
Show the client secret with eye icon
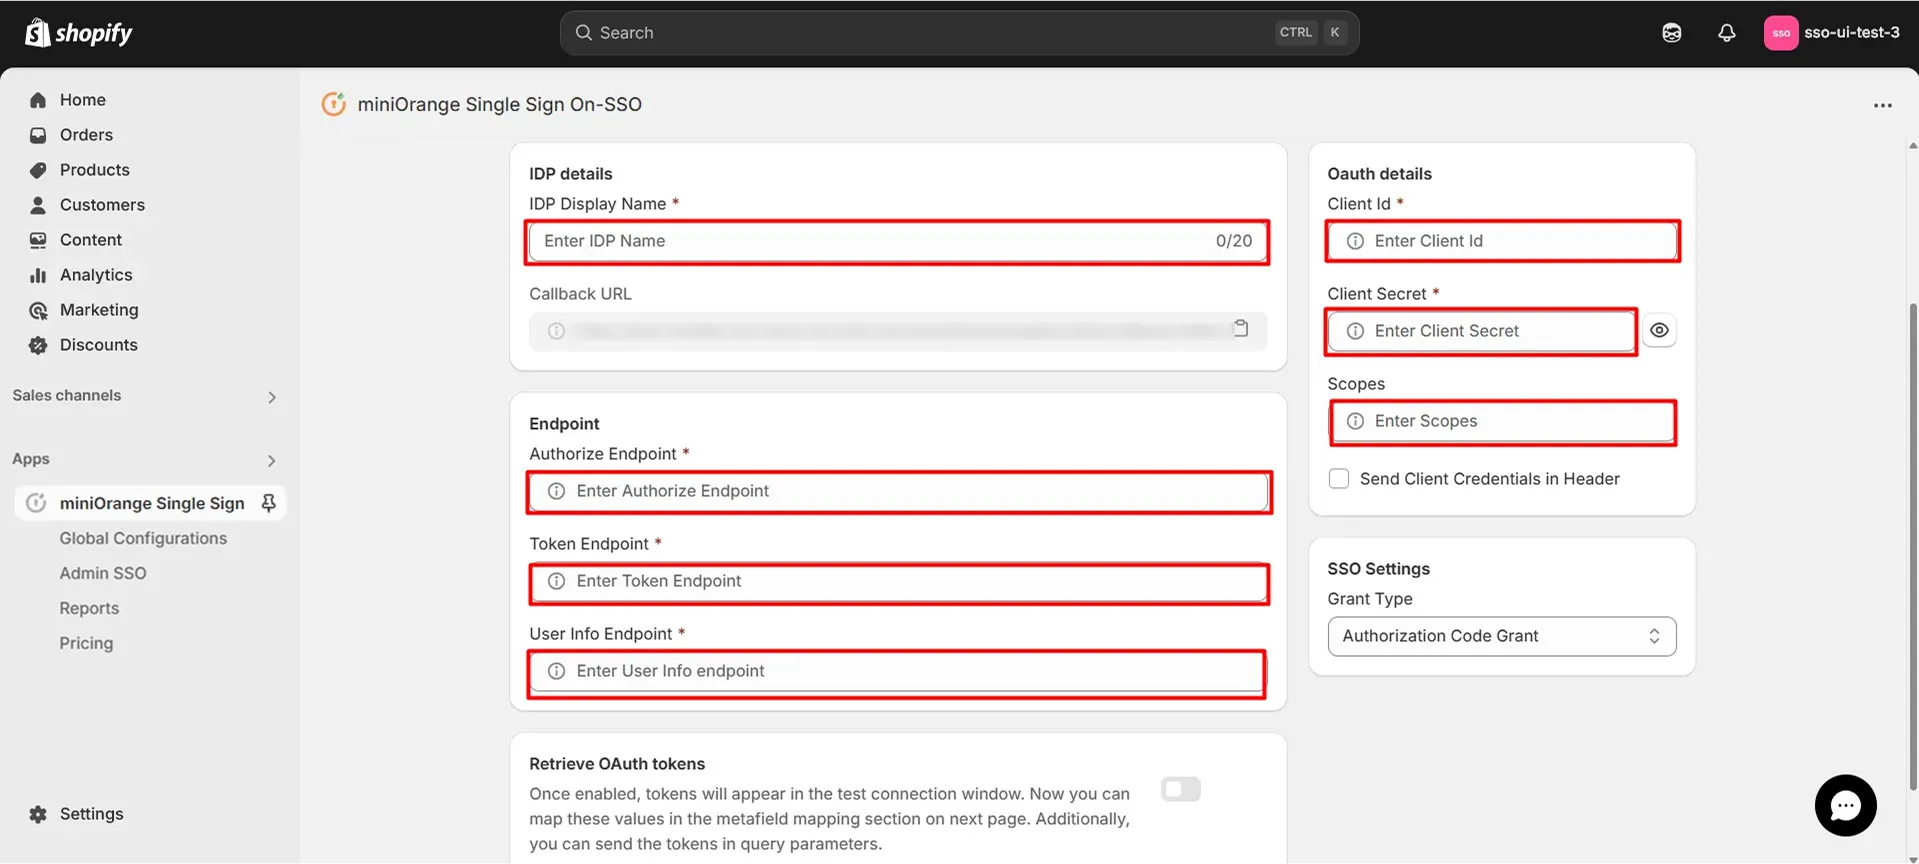click(1659, 330)
